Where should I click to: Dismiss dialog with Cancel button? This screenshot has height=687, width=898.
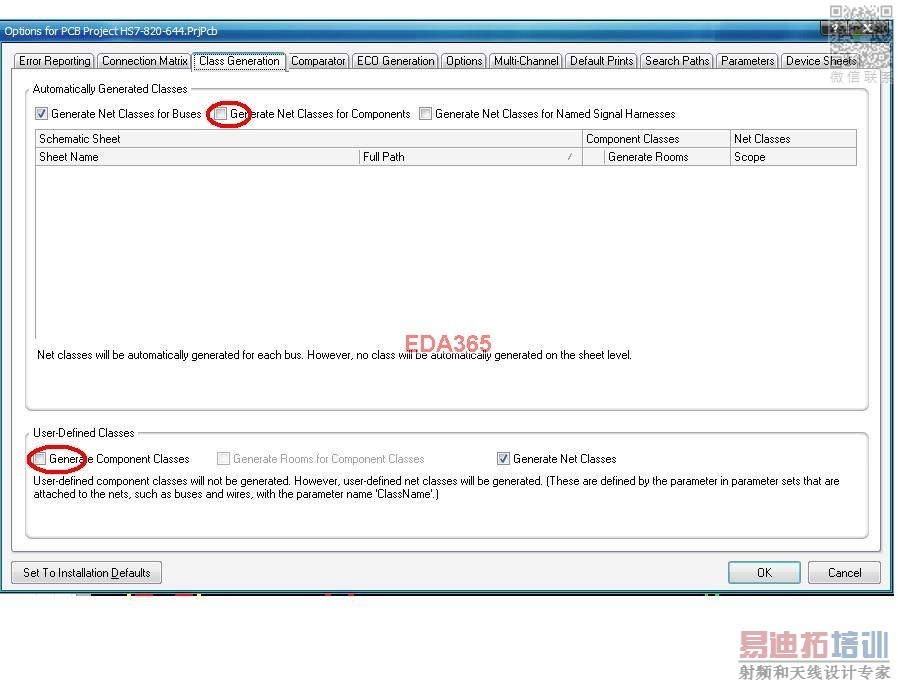[844, 572]
